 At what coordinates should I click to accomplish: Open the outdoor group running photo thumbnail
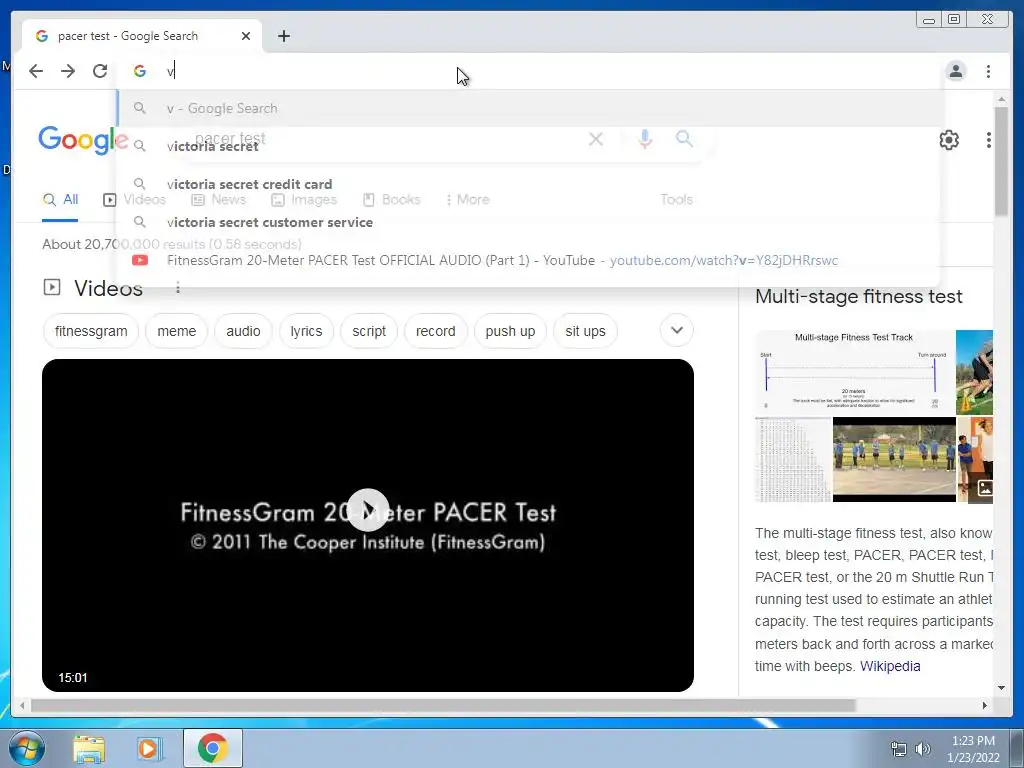click(x=894, y=460)
